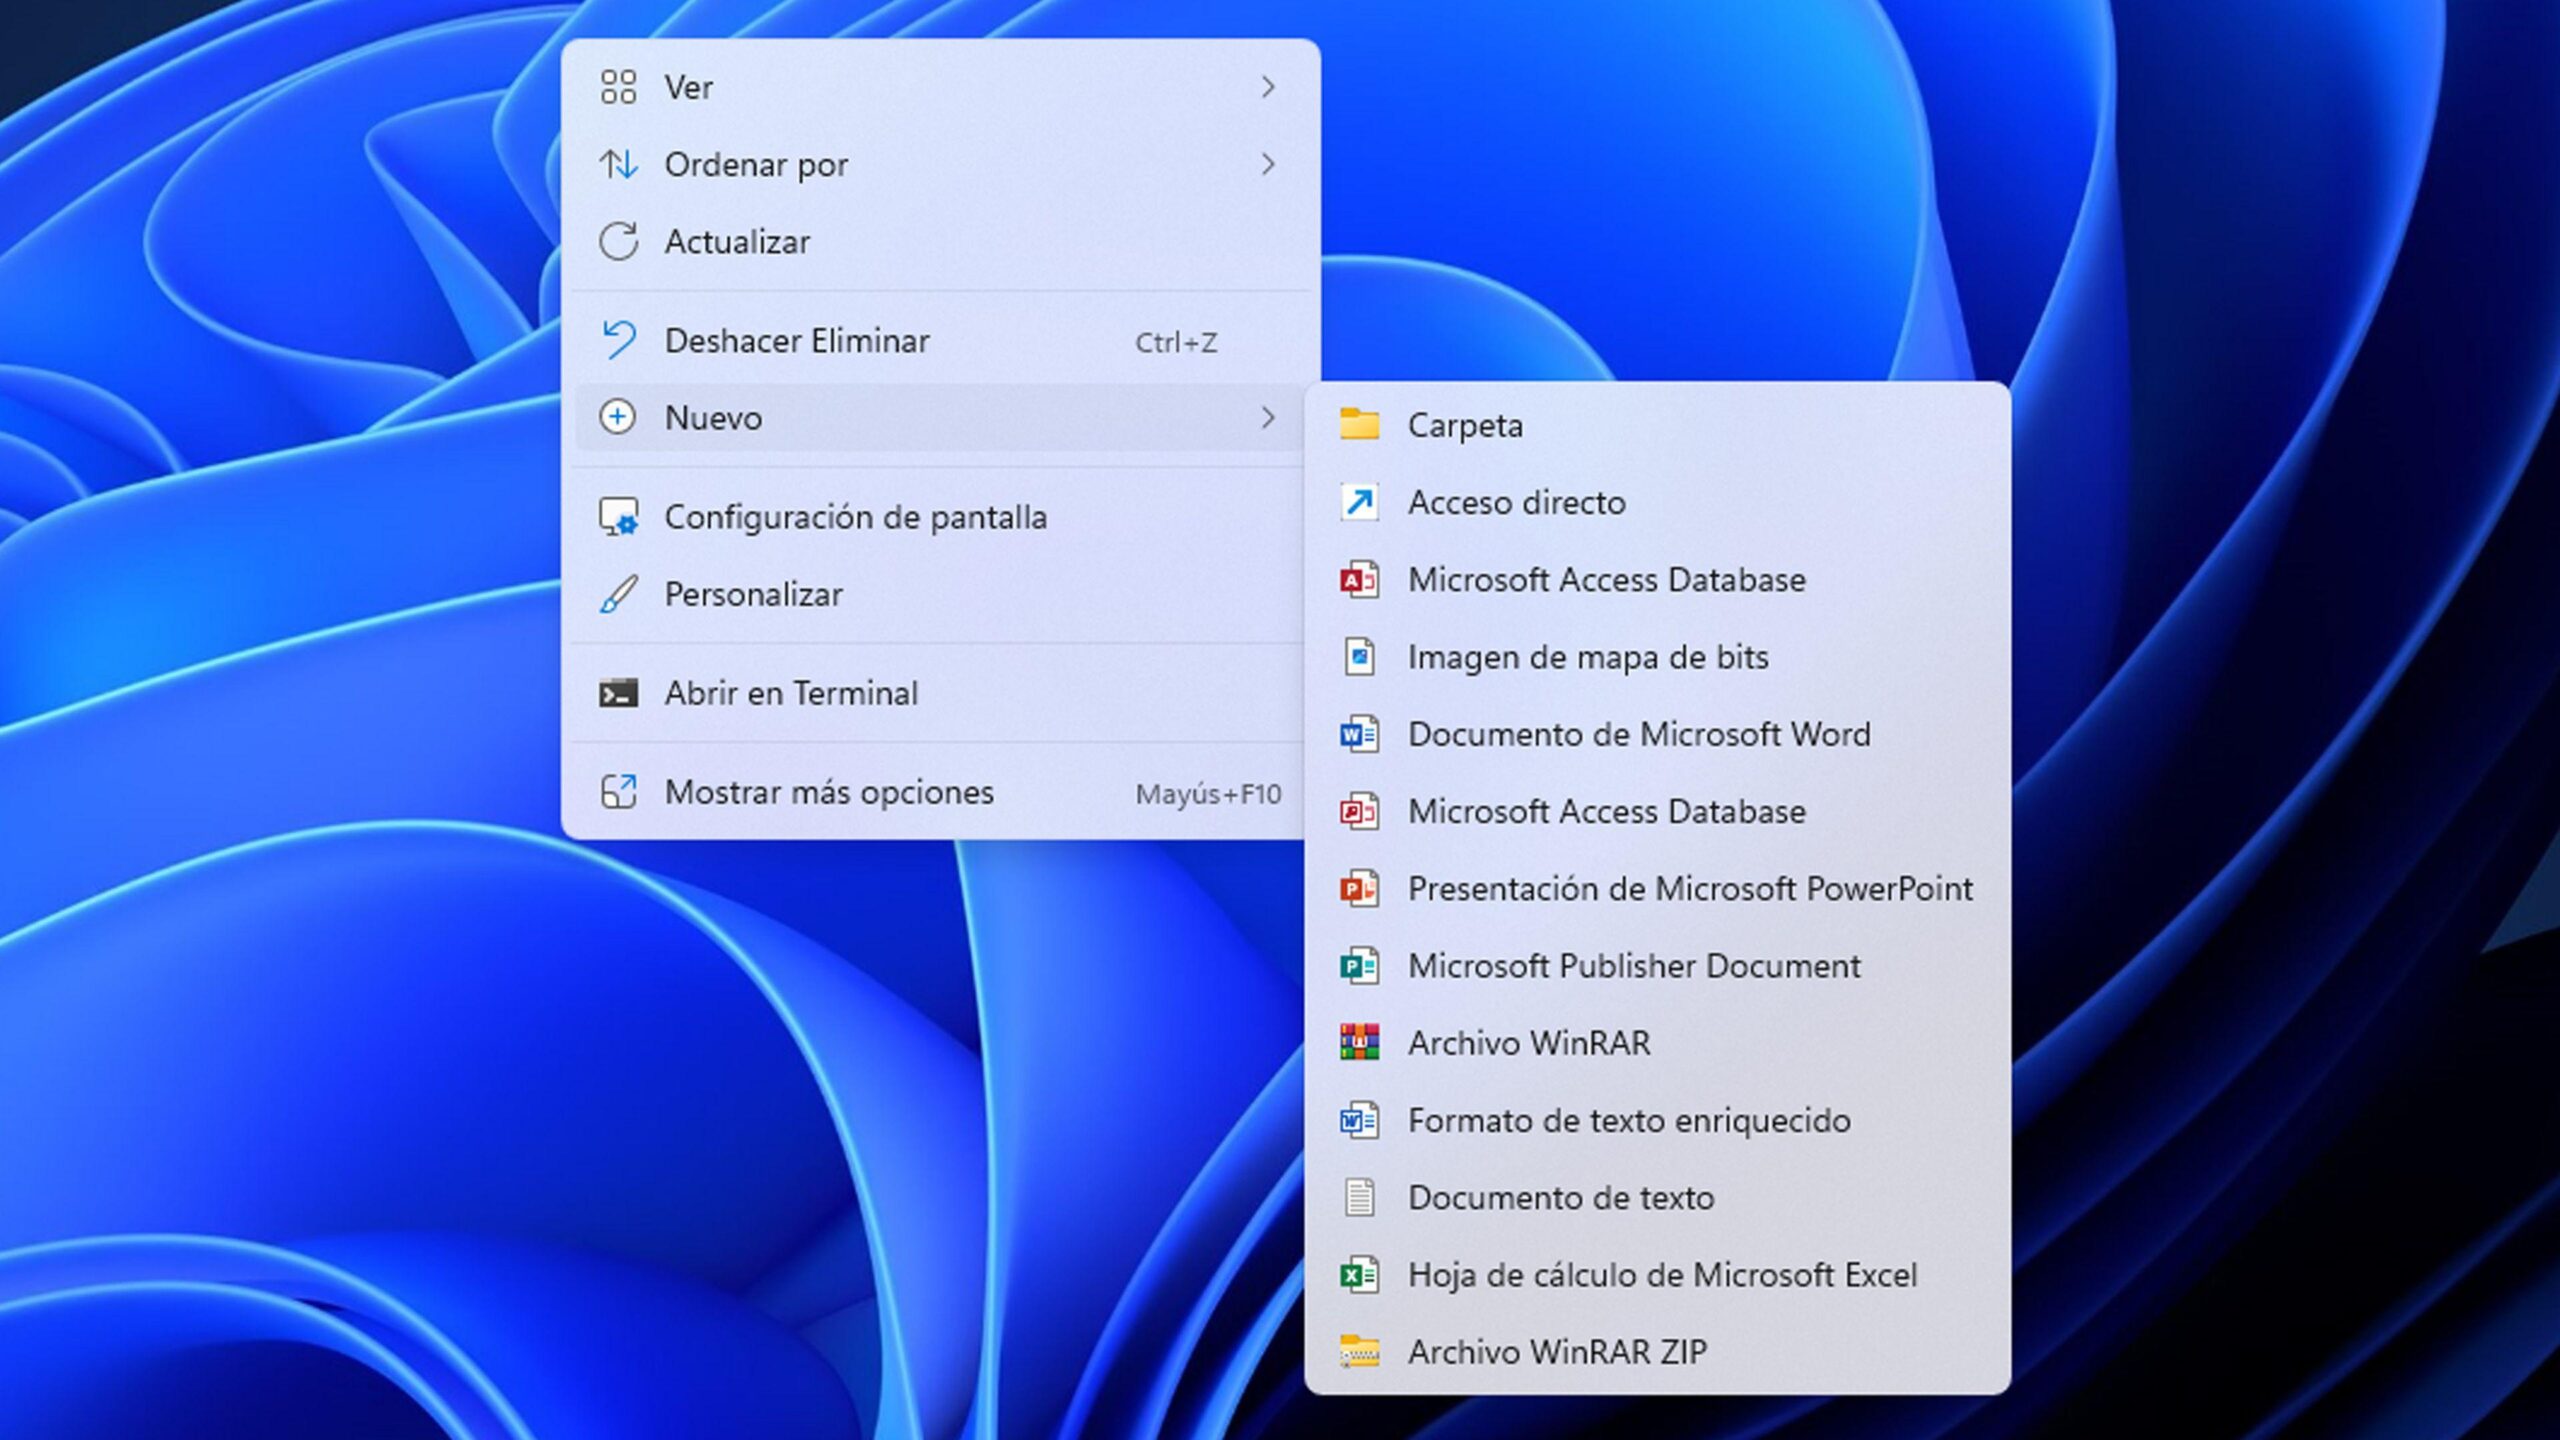This screenshot has width=2560, height=1440.
Task: Click the Acceso directo arrow icon
Action: click(x=1360, y=502)
